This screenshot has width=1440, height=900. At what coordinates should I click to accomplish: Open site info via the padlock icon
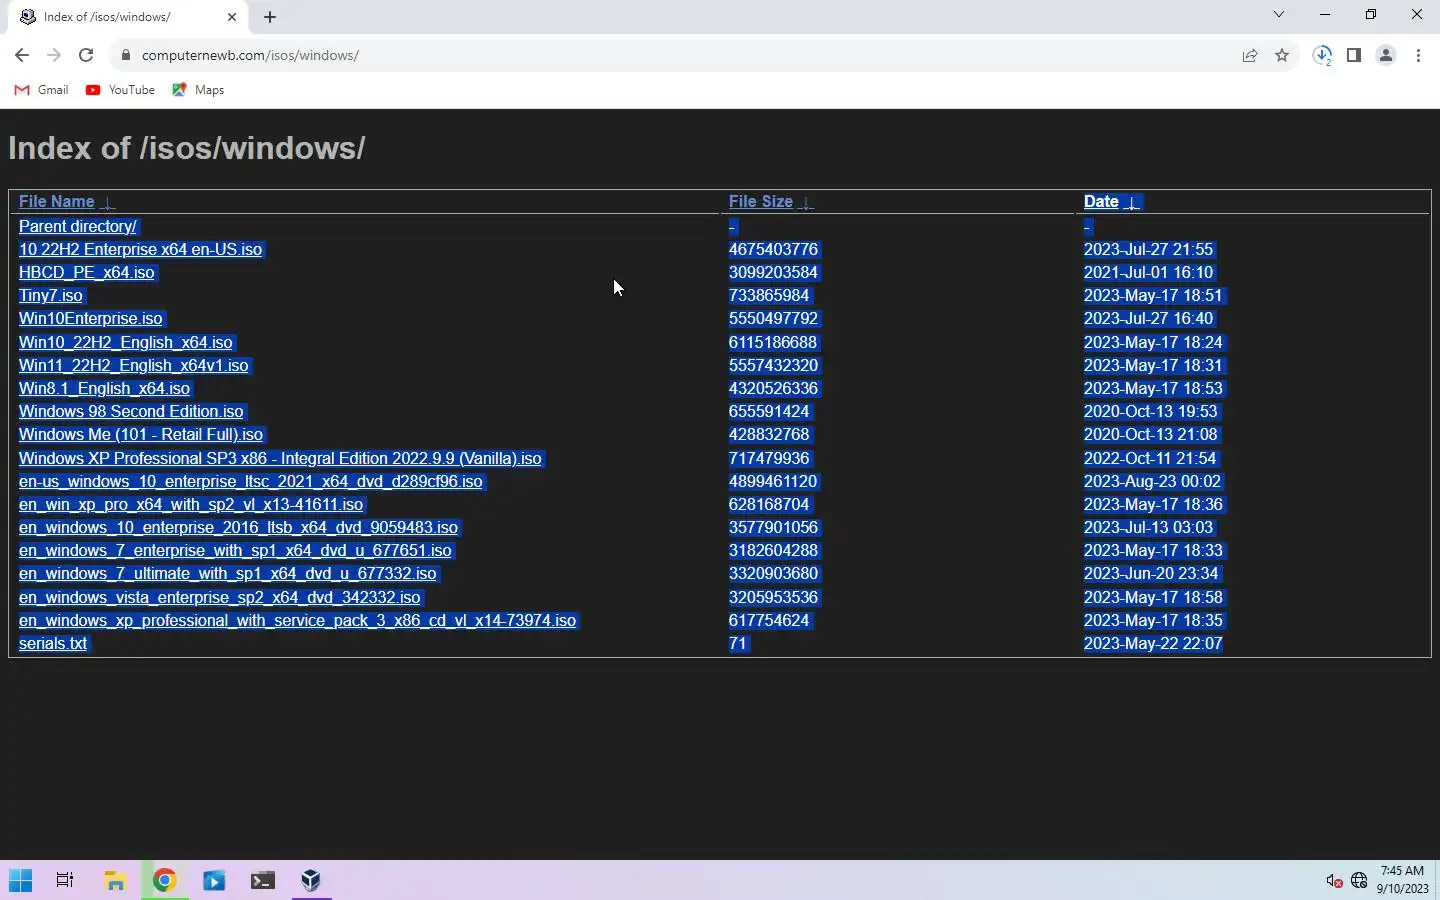[126, 56]
